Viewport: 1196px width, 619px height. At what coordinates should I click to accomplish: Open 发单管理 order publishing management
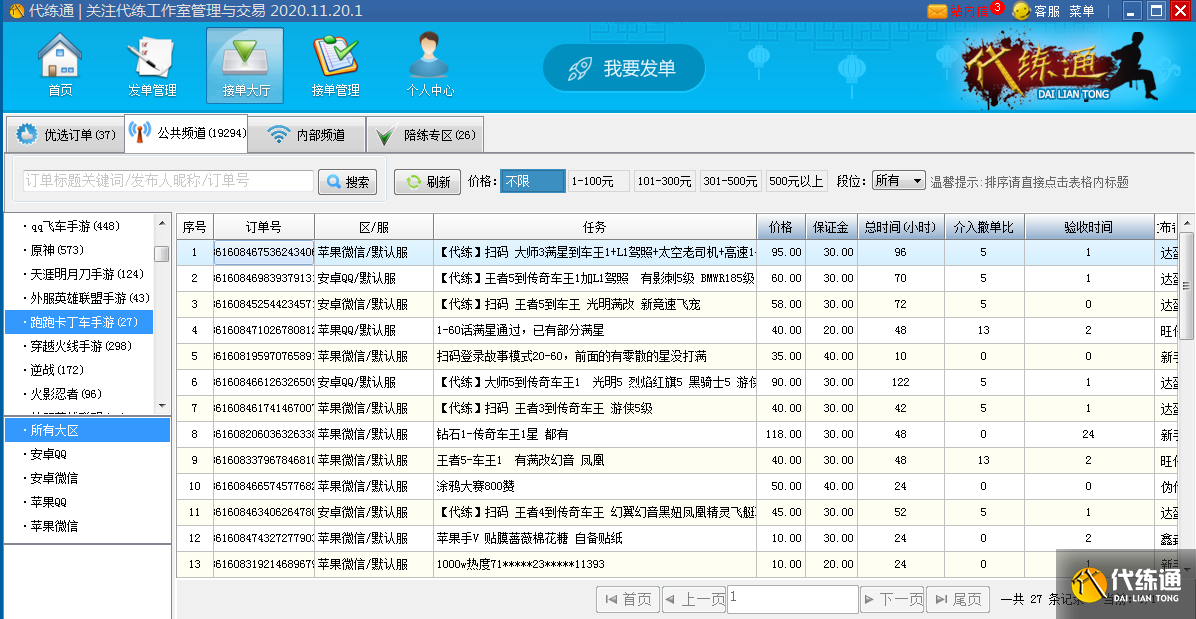pos(152,64)
